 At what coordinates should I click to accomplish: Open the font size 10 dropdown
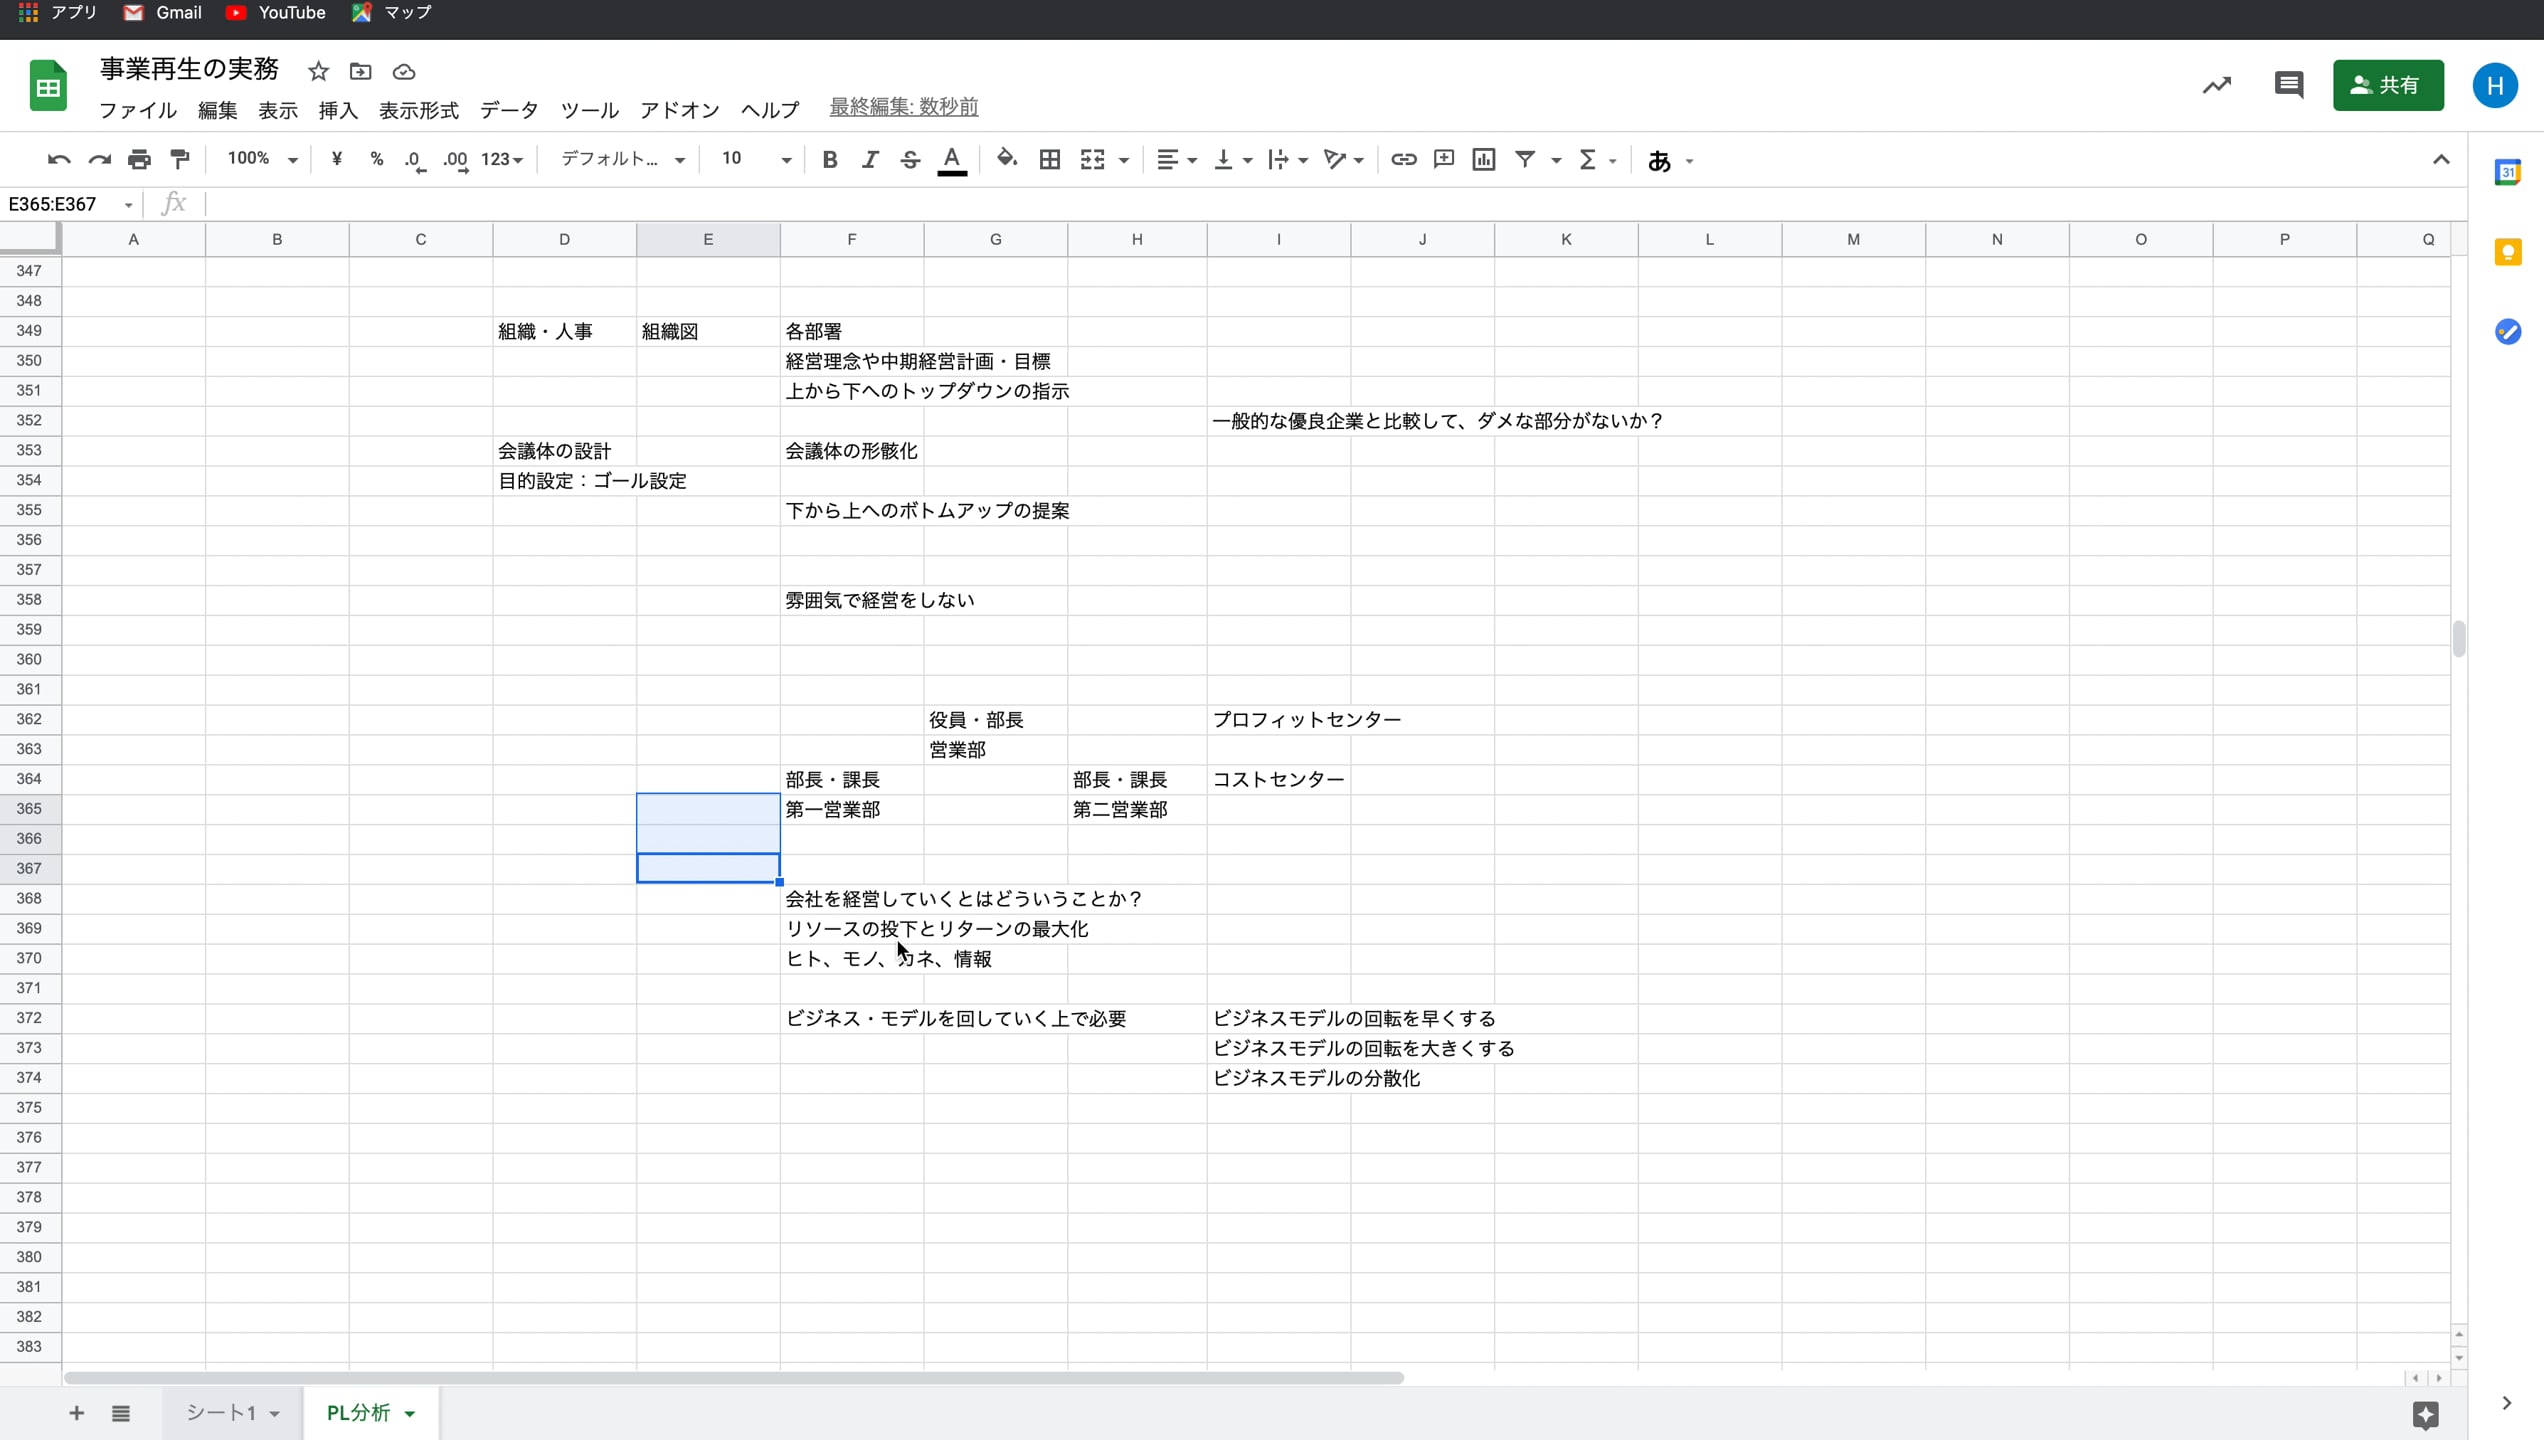click(x=755, y=159)
